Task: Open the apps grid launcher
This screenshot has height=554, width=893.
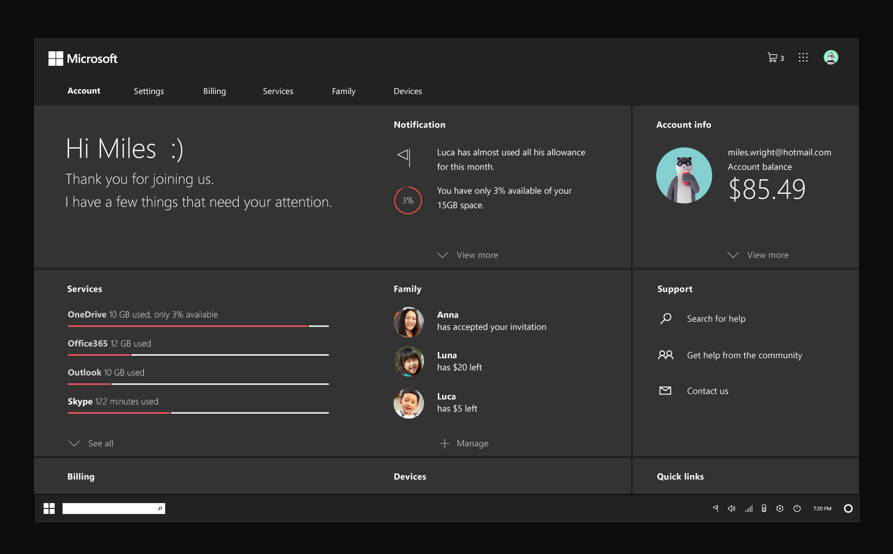Action: pyautogui.click(x=803, y=58)
